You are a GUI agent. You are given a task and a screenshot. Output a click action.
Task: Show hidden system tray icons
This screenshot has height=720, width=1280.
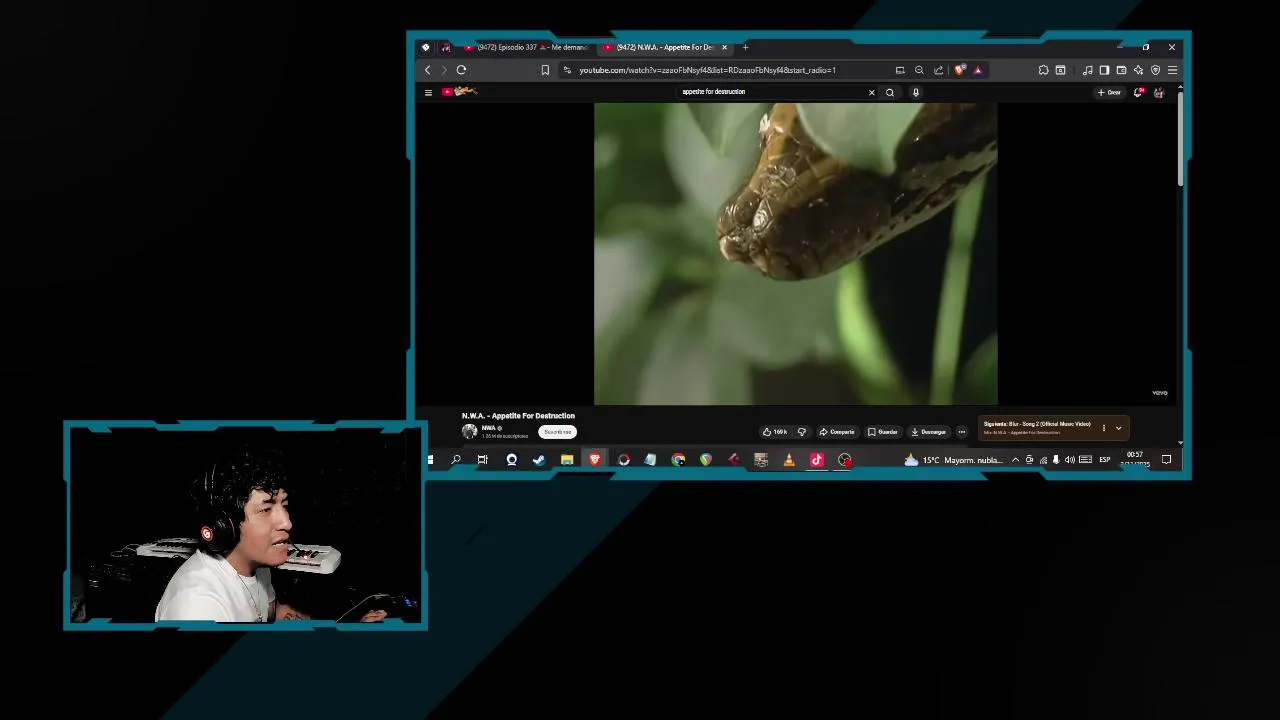point(1015,460)
